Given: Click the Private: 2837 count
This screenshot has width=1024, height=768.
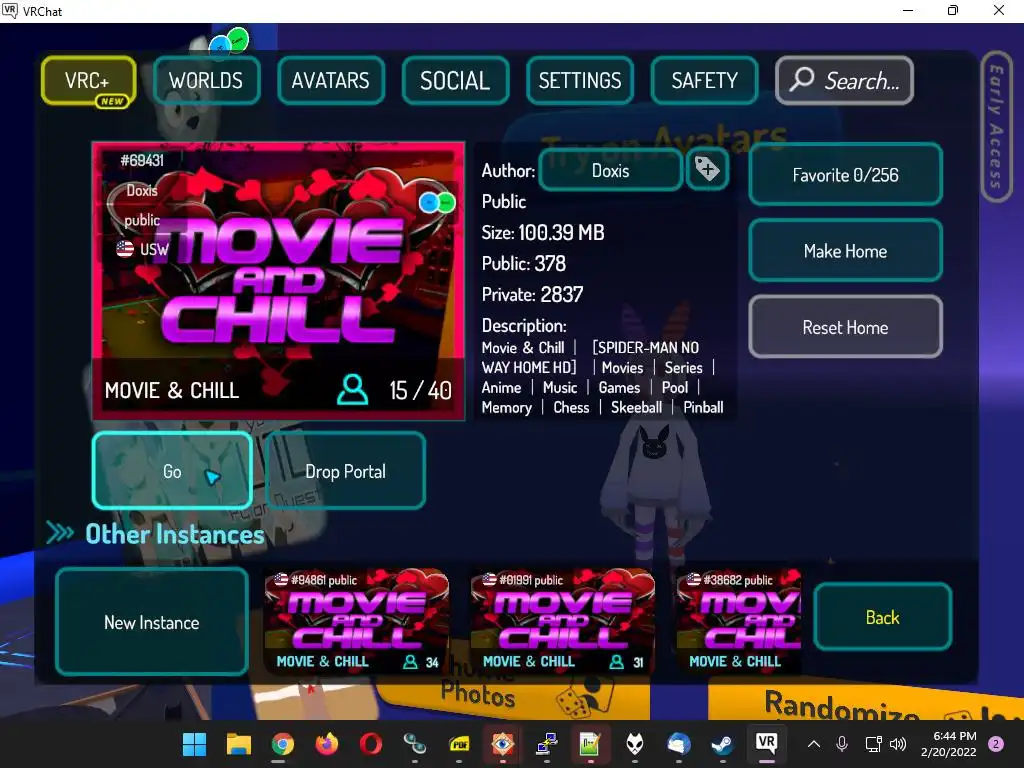Looking at the screenshot, I should [532, 295].
